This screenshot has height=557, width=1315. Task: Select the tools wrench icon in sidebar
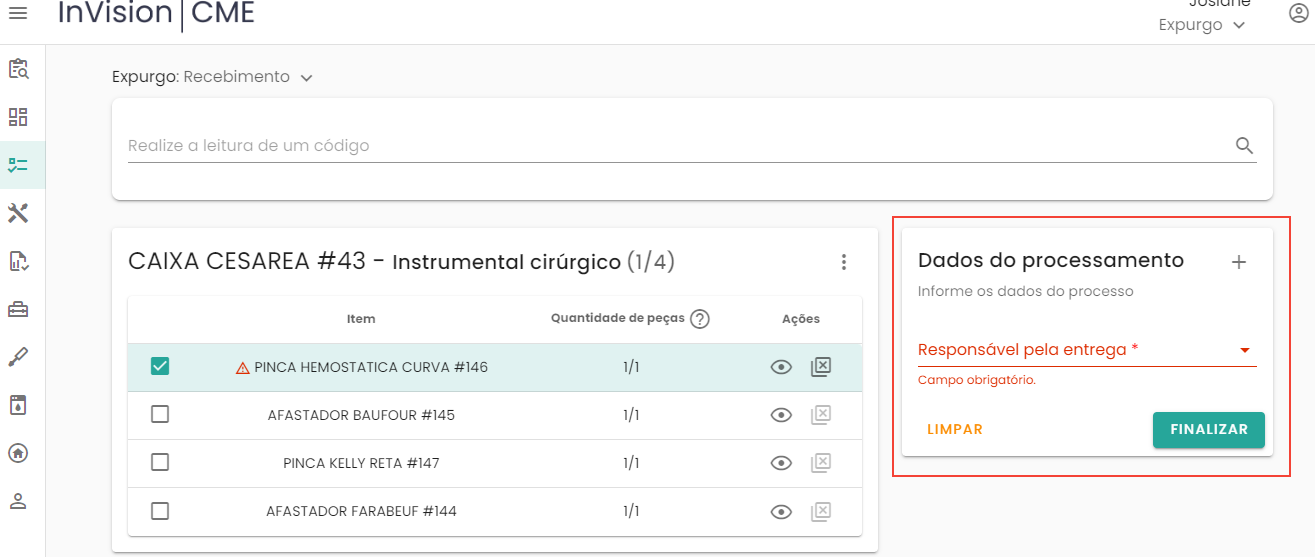[x=18, y=213]
